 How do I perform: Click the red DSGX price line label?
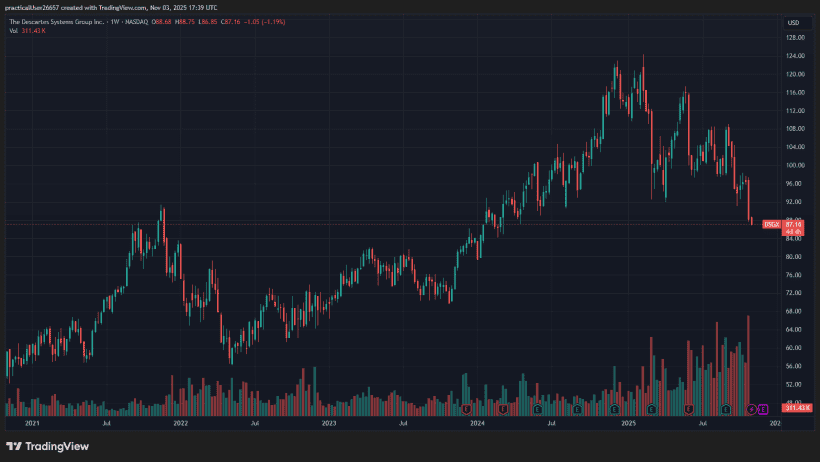771,224
